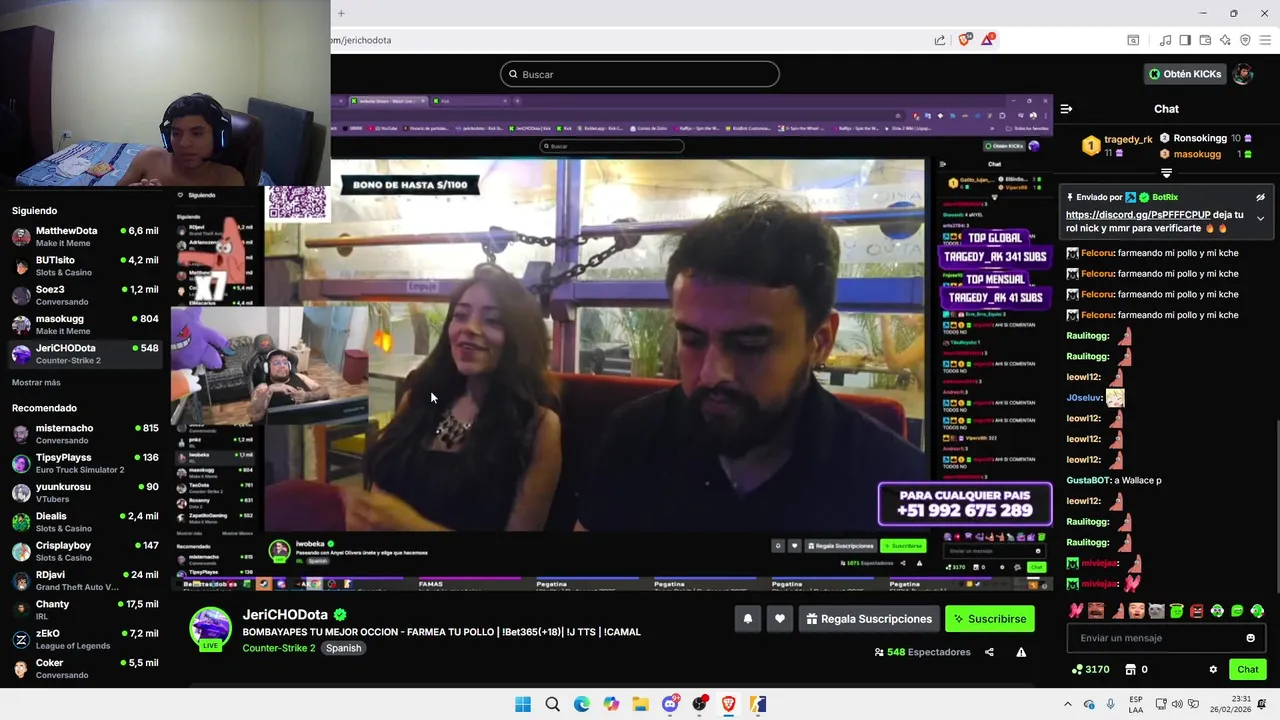Open a new browser tab
This screenshot has width=1280, height=720.
tap(341, 13)
